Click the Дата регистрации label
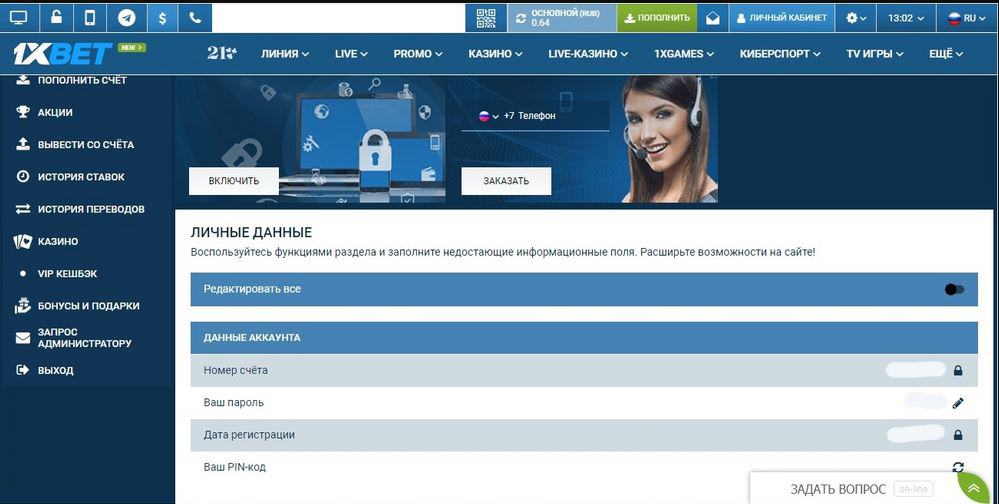 (x=249, y=435)
